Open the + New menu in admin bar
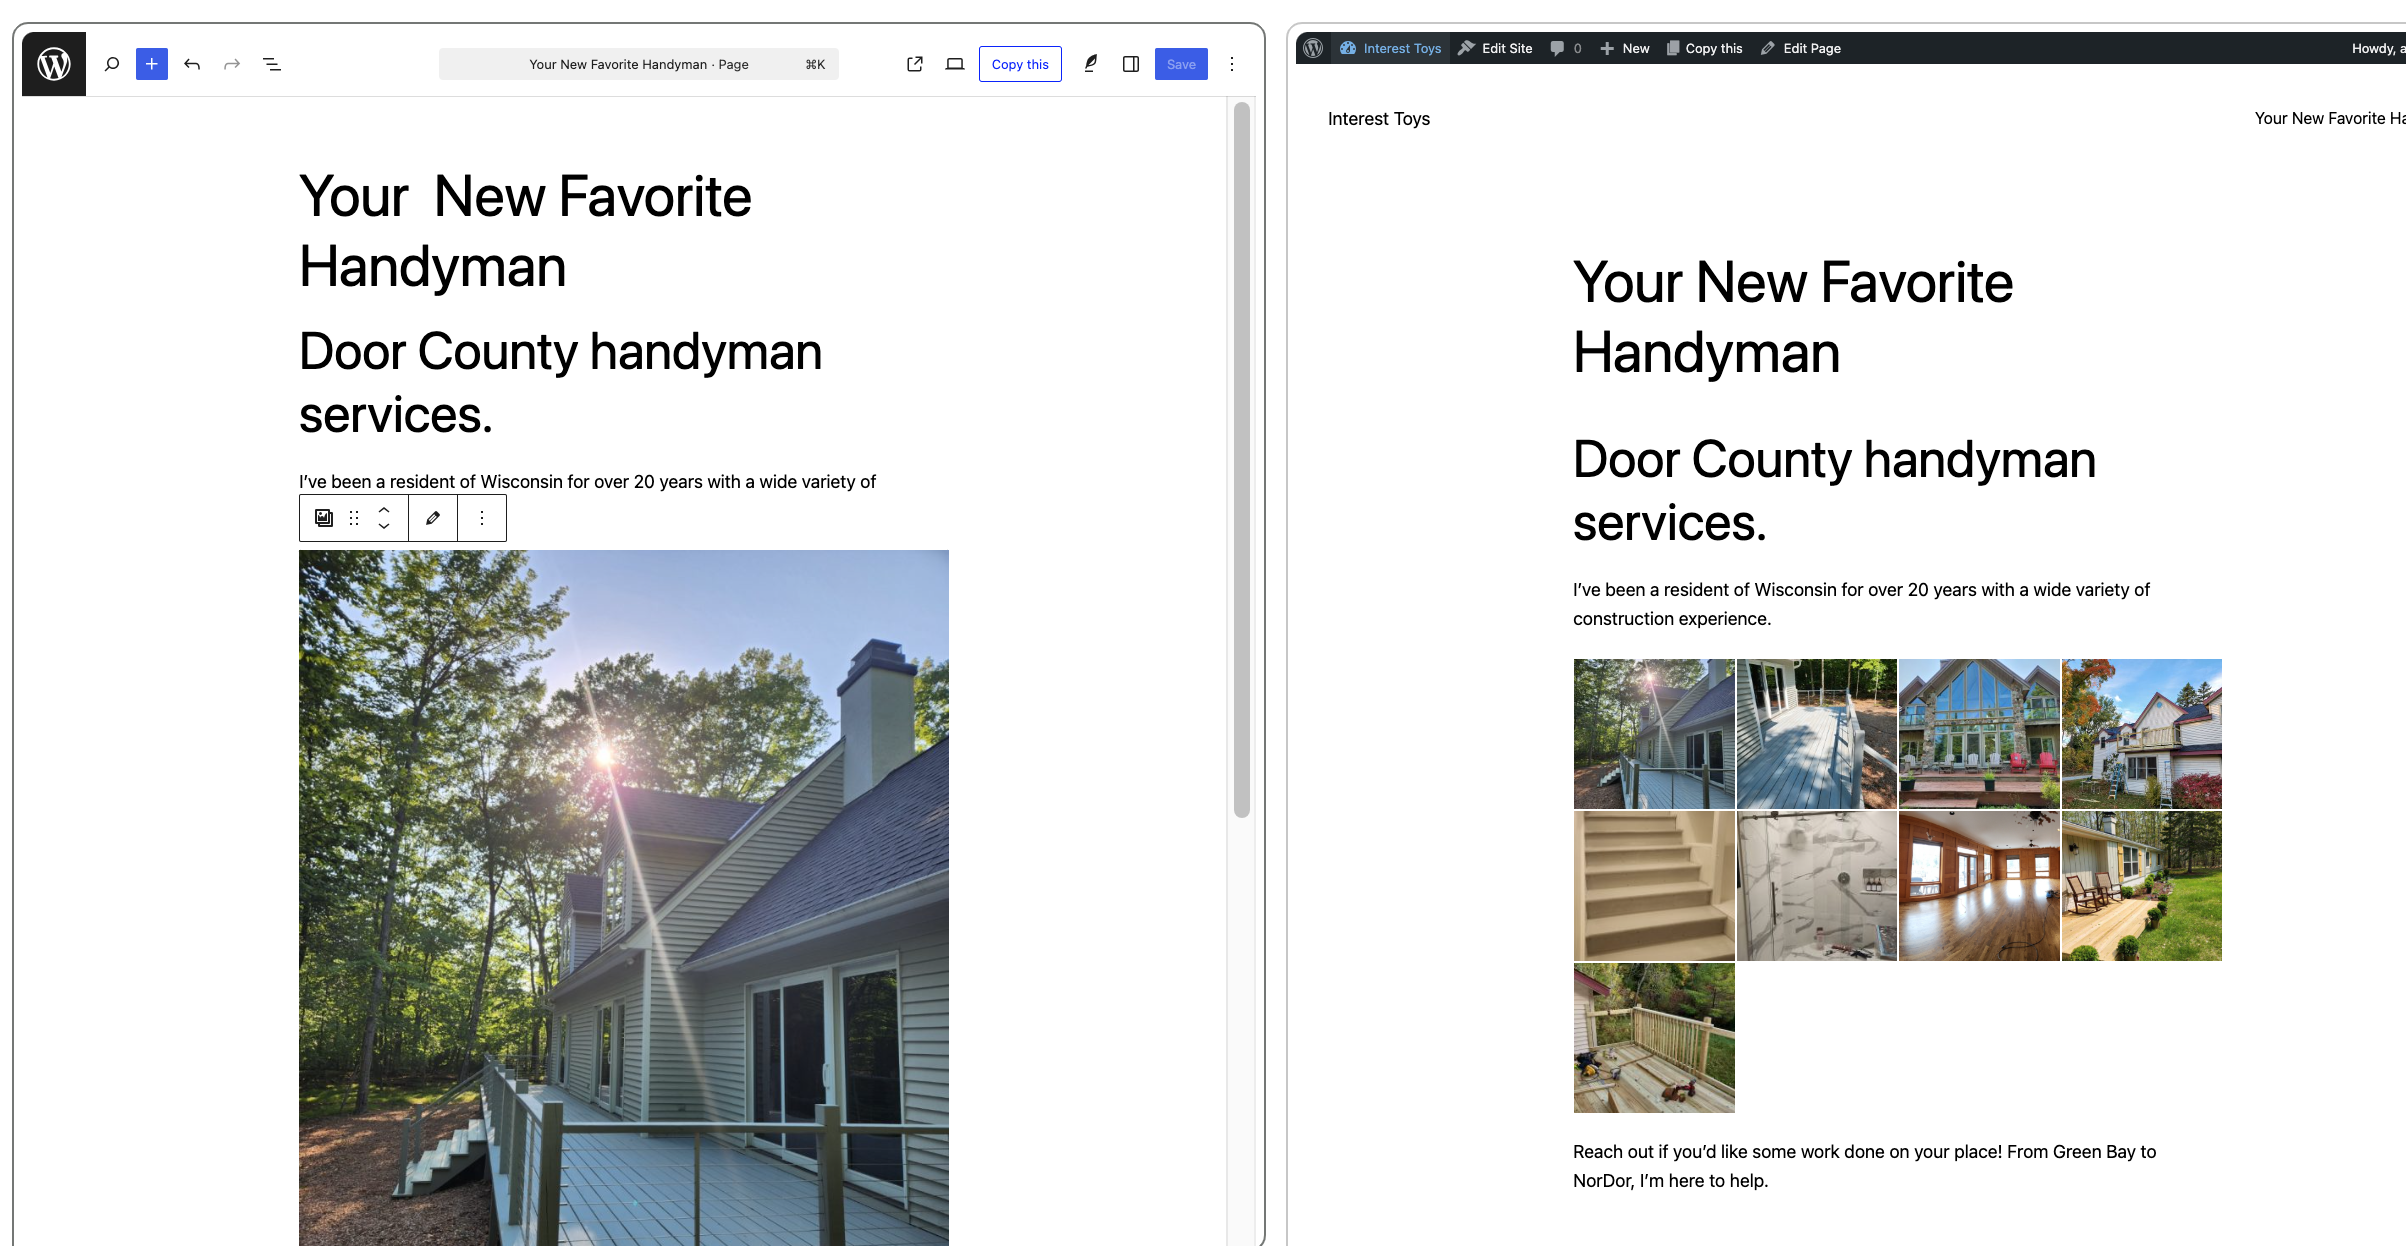 pyautogui.click(x=1623, y=47)
